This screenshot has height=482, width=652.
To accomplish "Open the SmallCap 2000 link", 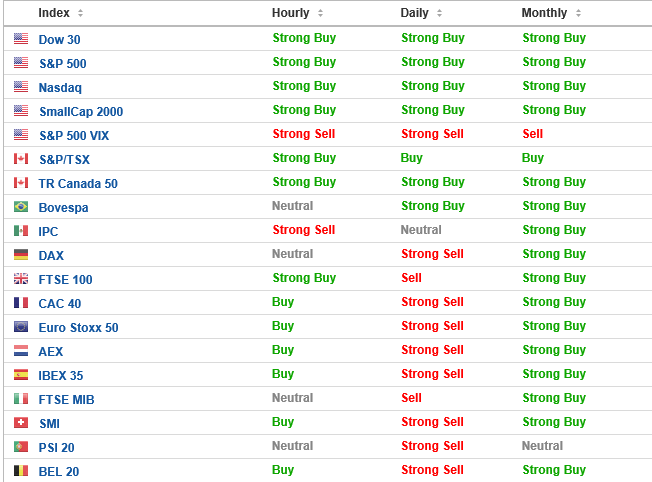I will click(x=81, y=111).
